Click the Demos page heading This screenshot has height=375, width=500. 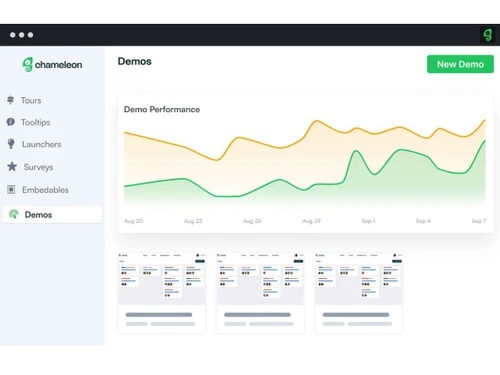pos(135,61)
